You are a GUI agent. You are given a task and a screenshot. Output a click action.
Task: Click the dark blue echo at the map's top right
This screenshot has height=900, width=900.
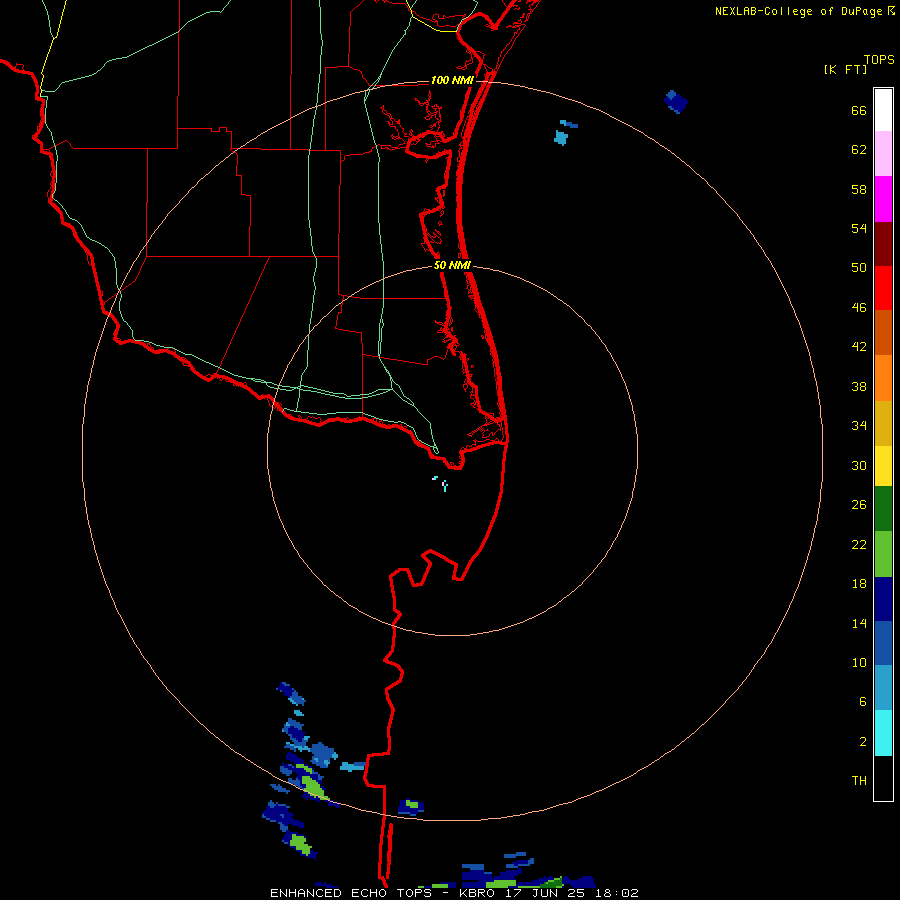676,102
